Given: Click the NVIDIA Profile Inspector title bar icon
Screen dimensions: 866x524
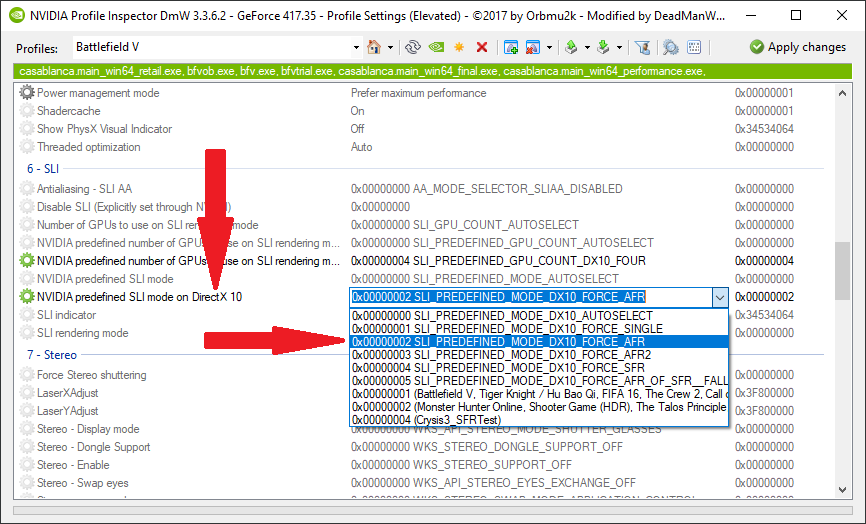Looking at the screenshot, I should click(x=17, y=15).
